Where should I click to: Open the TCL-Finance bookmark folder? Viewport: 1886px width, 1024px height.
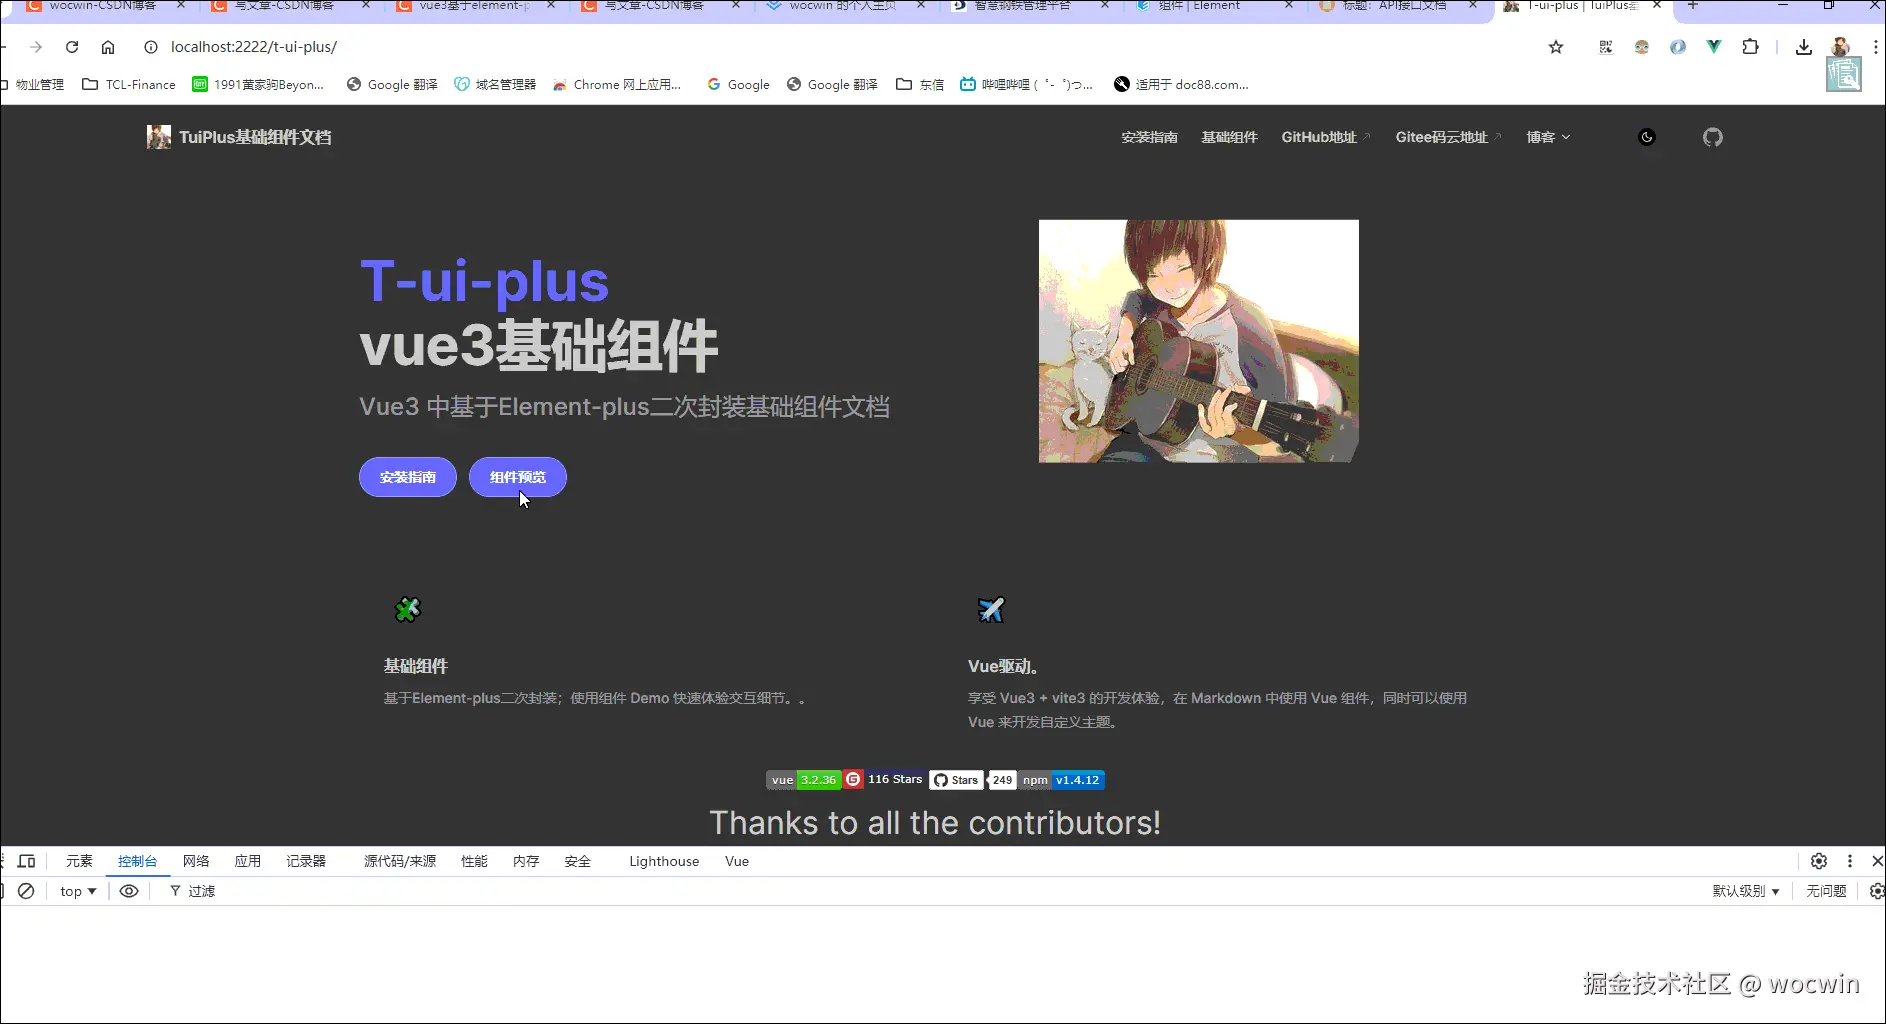129,85
